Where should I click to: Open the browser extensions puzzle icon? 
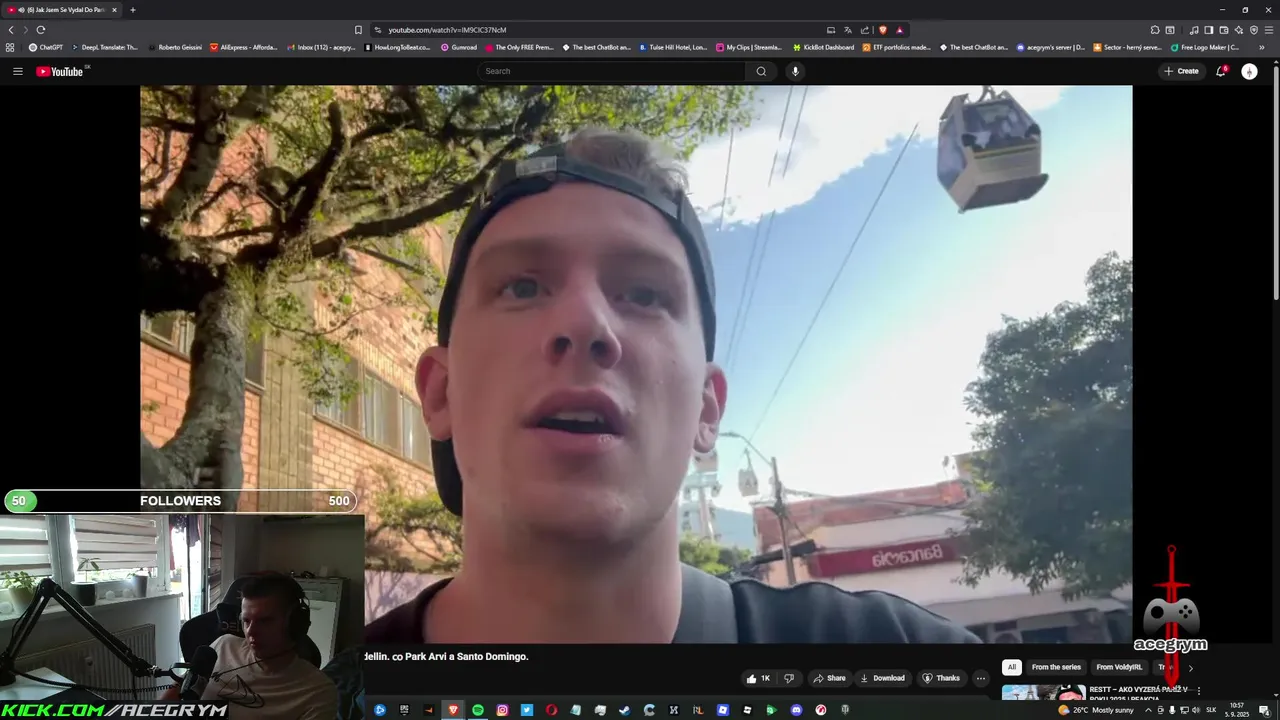coord(1155,30)
